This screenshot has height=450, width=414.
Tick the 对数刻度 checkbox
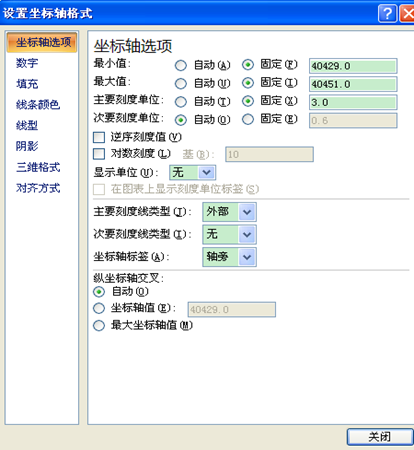[99, 154]
